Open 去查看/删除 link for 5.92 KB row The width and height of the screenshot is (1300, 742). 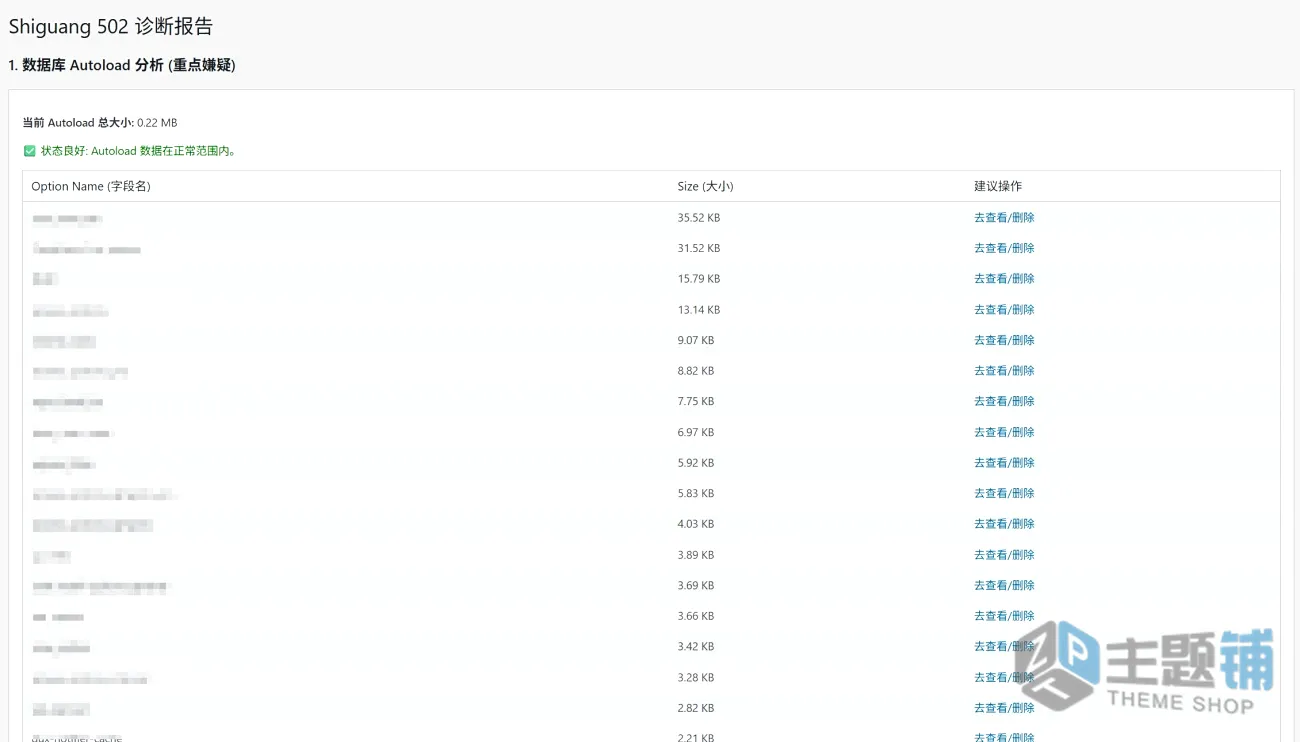[1004, 463]
